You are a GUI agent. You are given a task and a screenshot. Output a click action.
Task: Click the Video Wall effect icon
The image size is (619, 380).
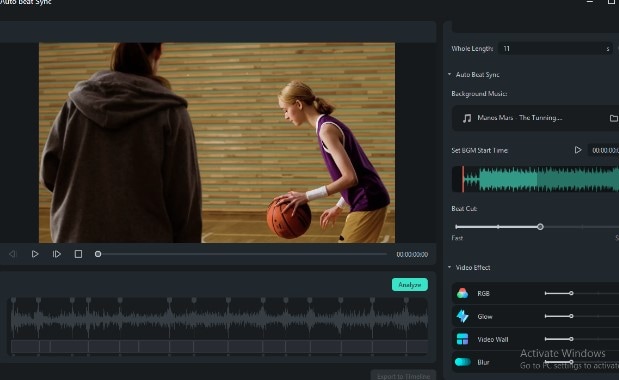pos(462,339)
